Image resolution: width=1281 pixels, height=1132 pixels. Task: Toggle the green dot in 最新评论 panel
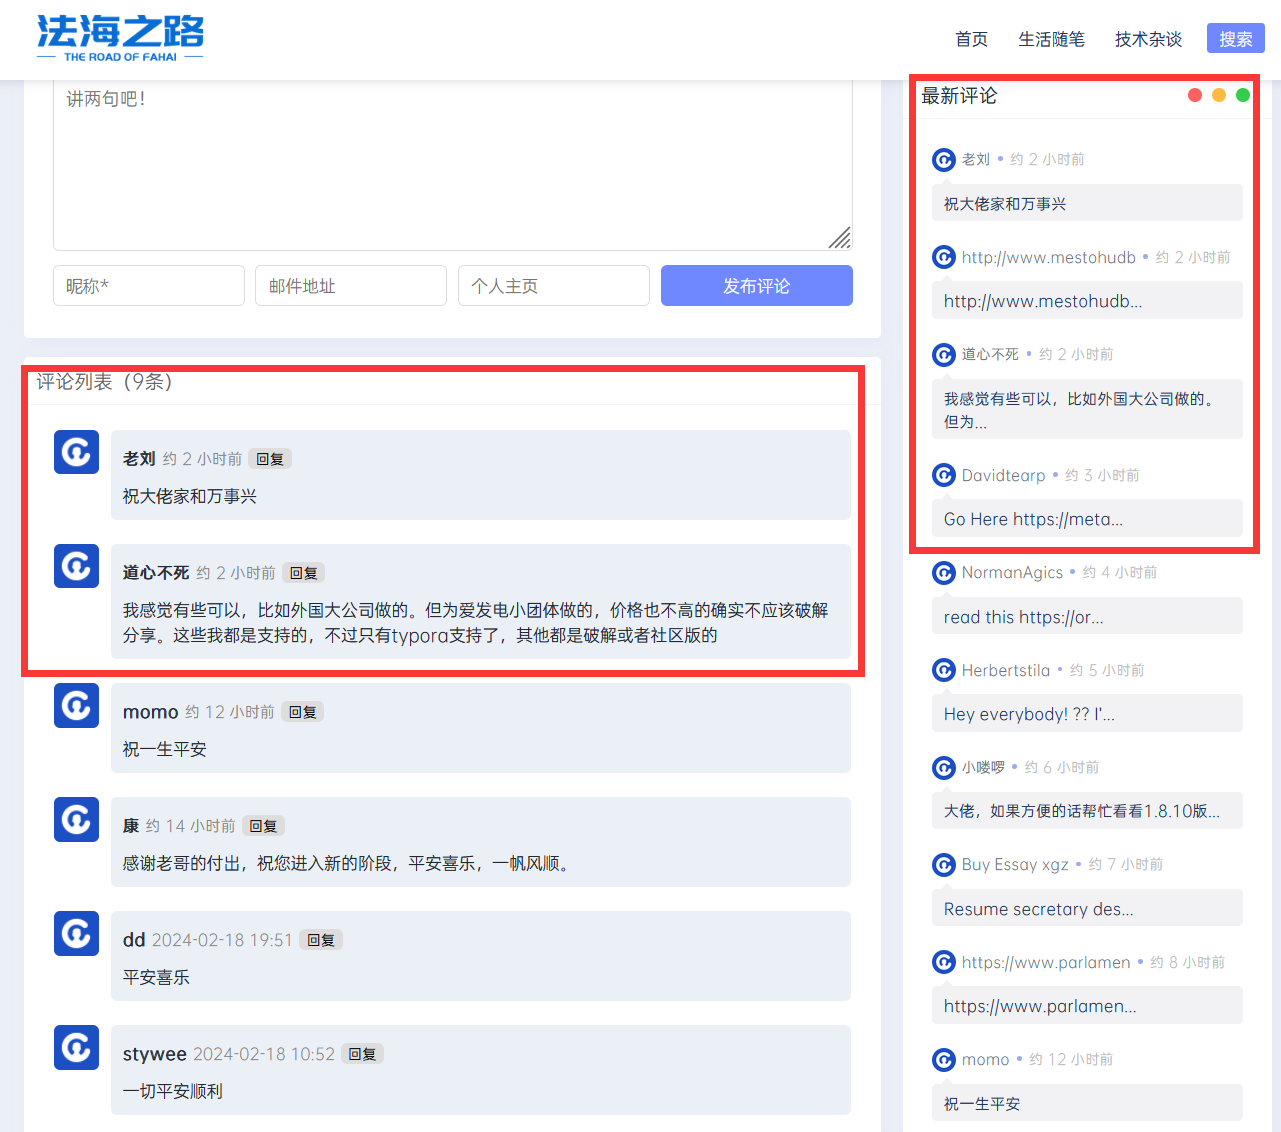tap(1242, 94)
